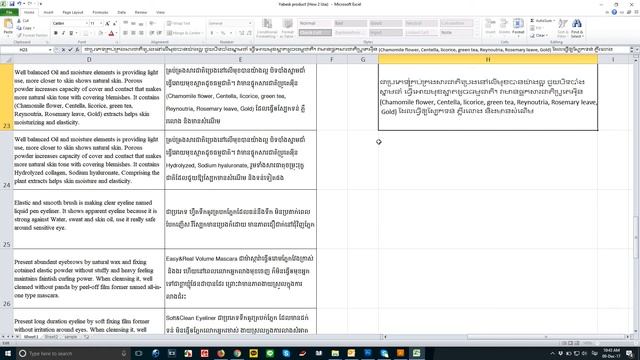The image size is (640, 360).
Task: Switch to the Page Layout tab
Action: pos(73,13)
